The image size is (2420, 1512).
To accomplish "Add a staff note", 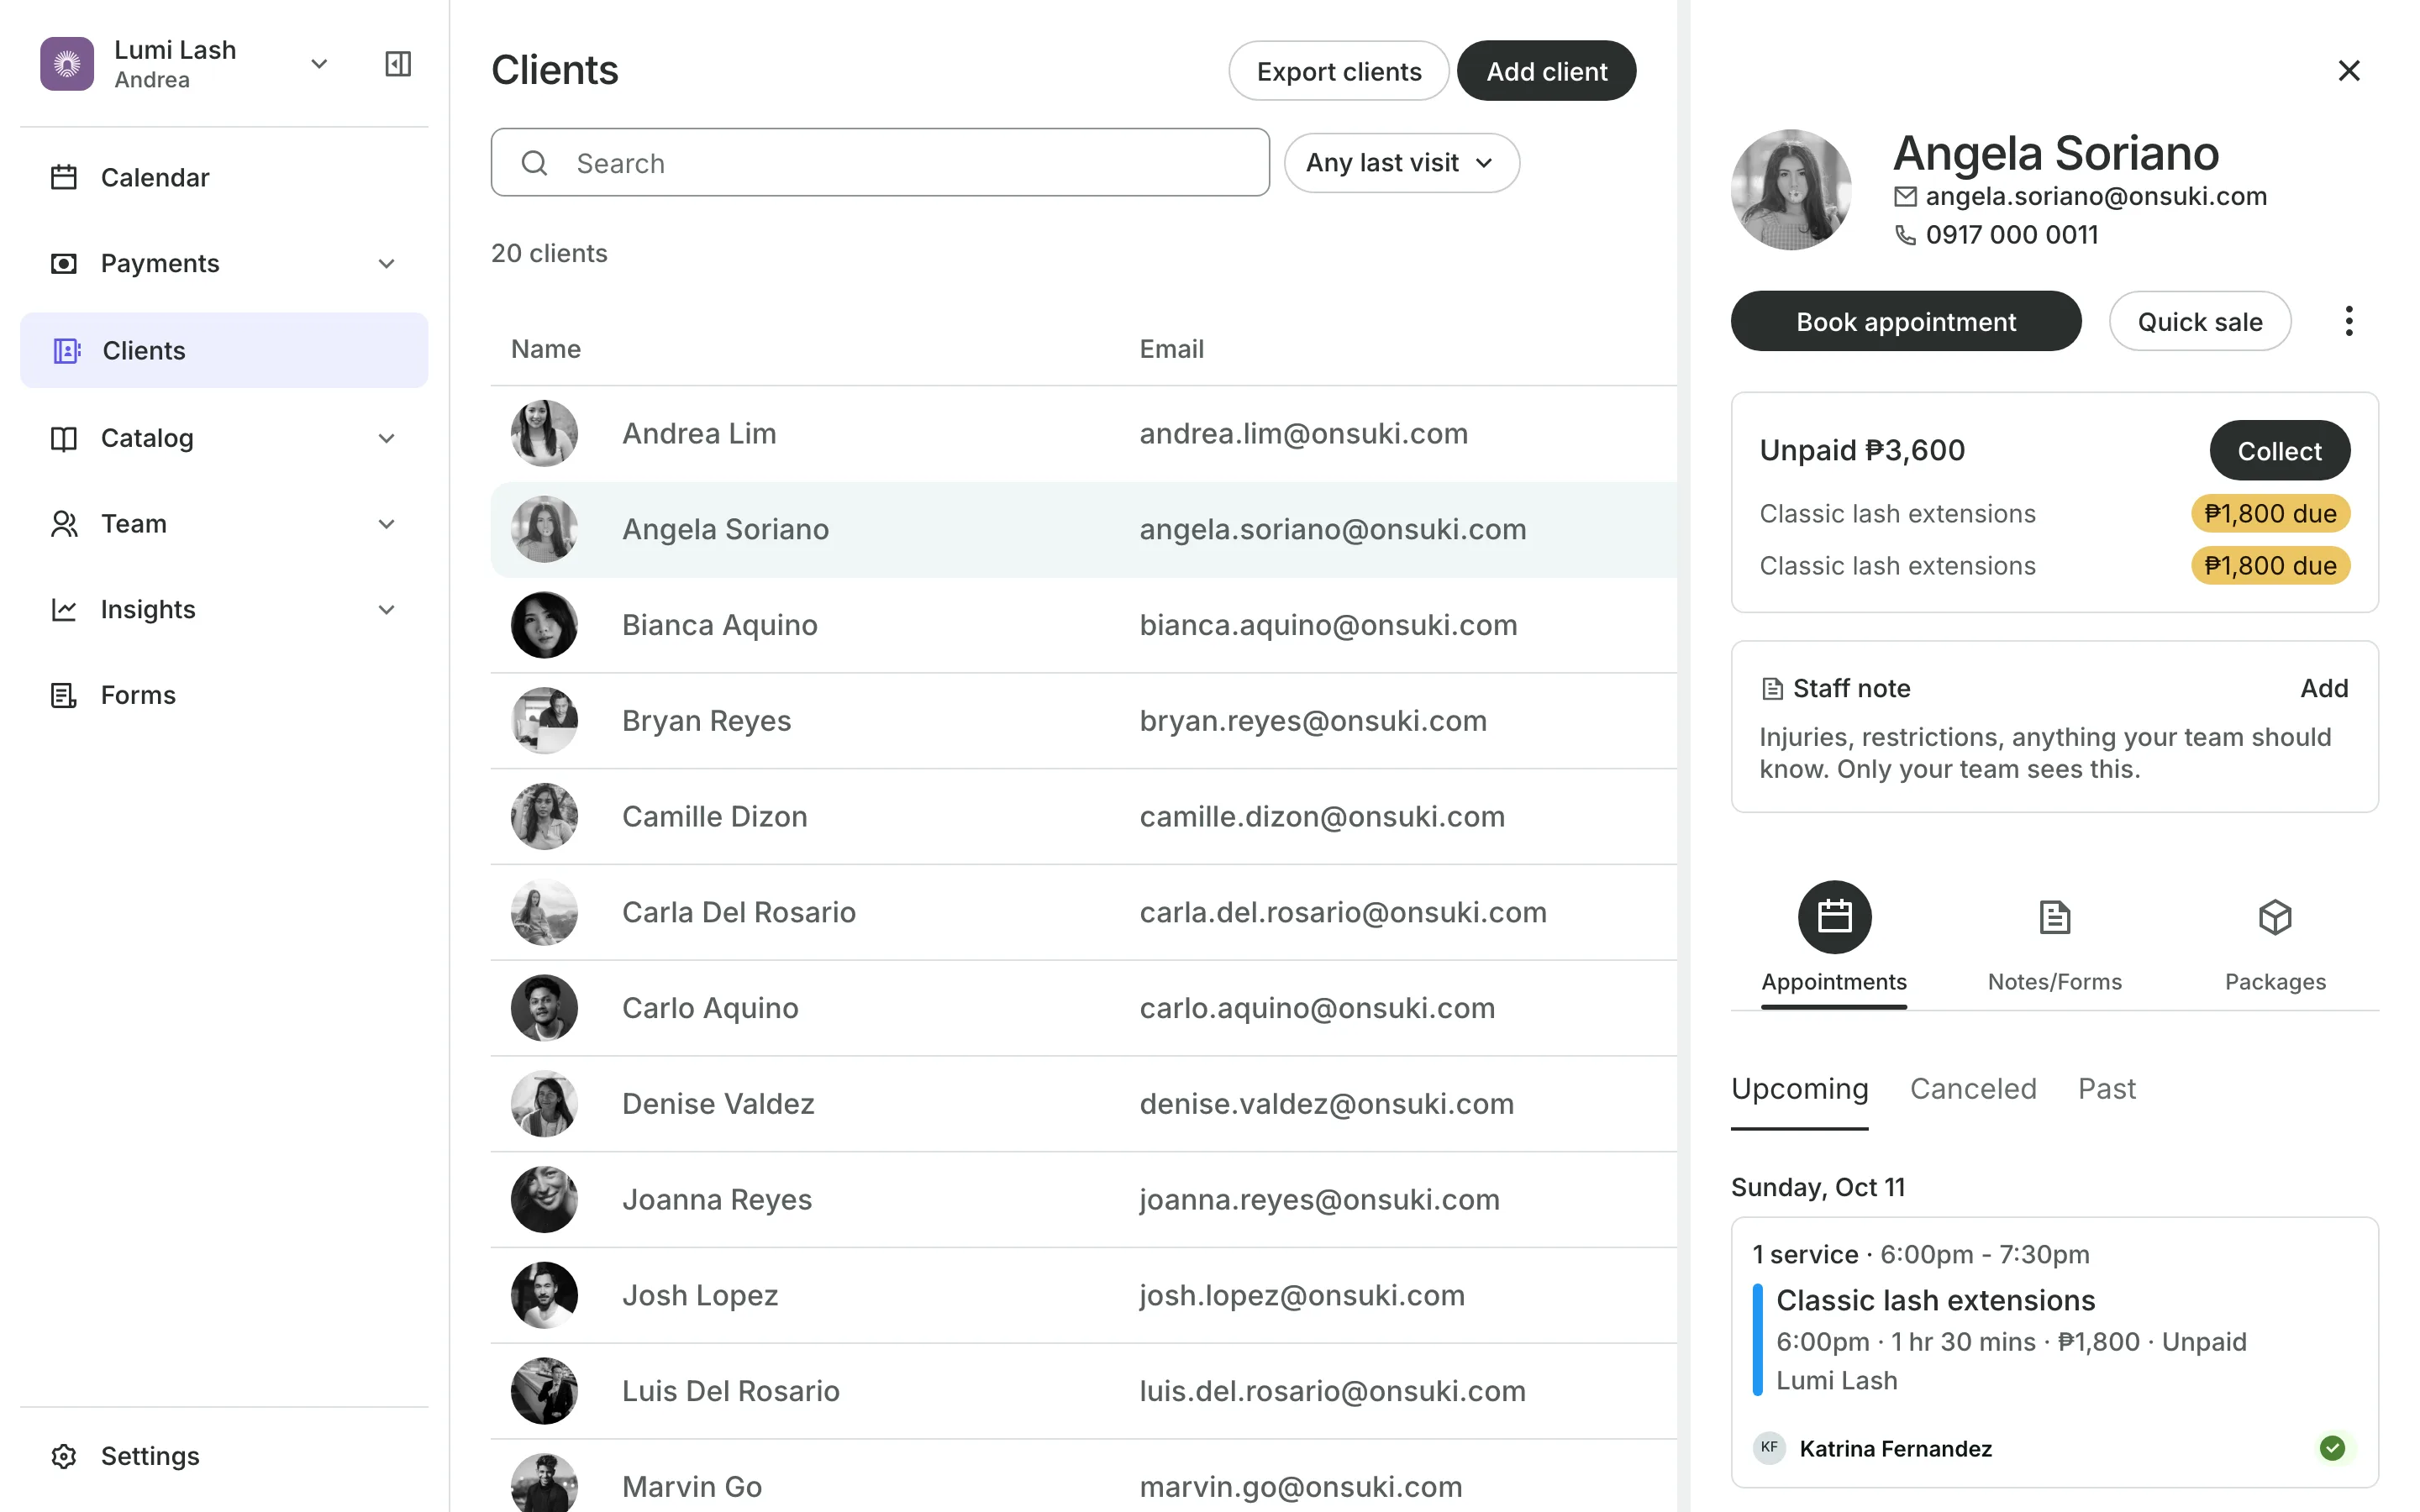I will 2324,688.
